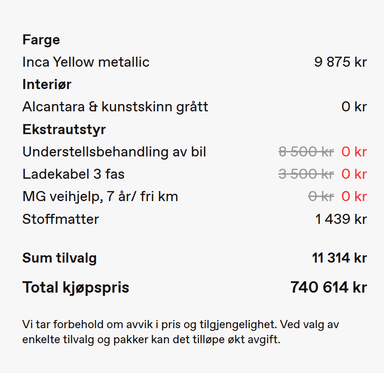The width and height of the screenshot is (384, 373).
Task: Select the Interiør section heading
Action: (x=47, y=84)
